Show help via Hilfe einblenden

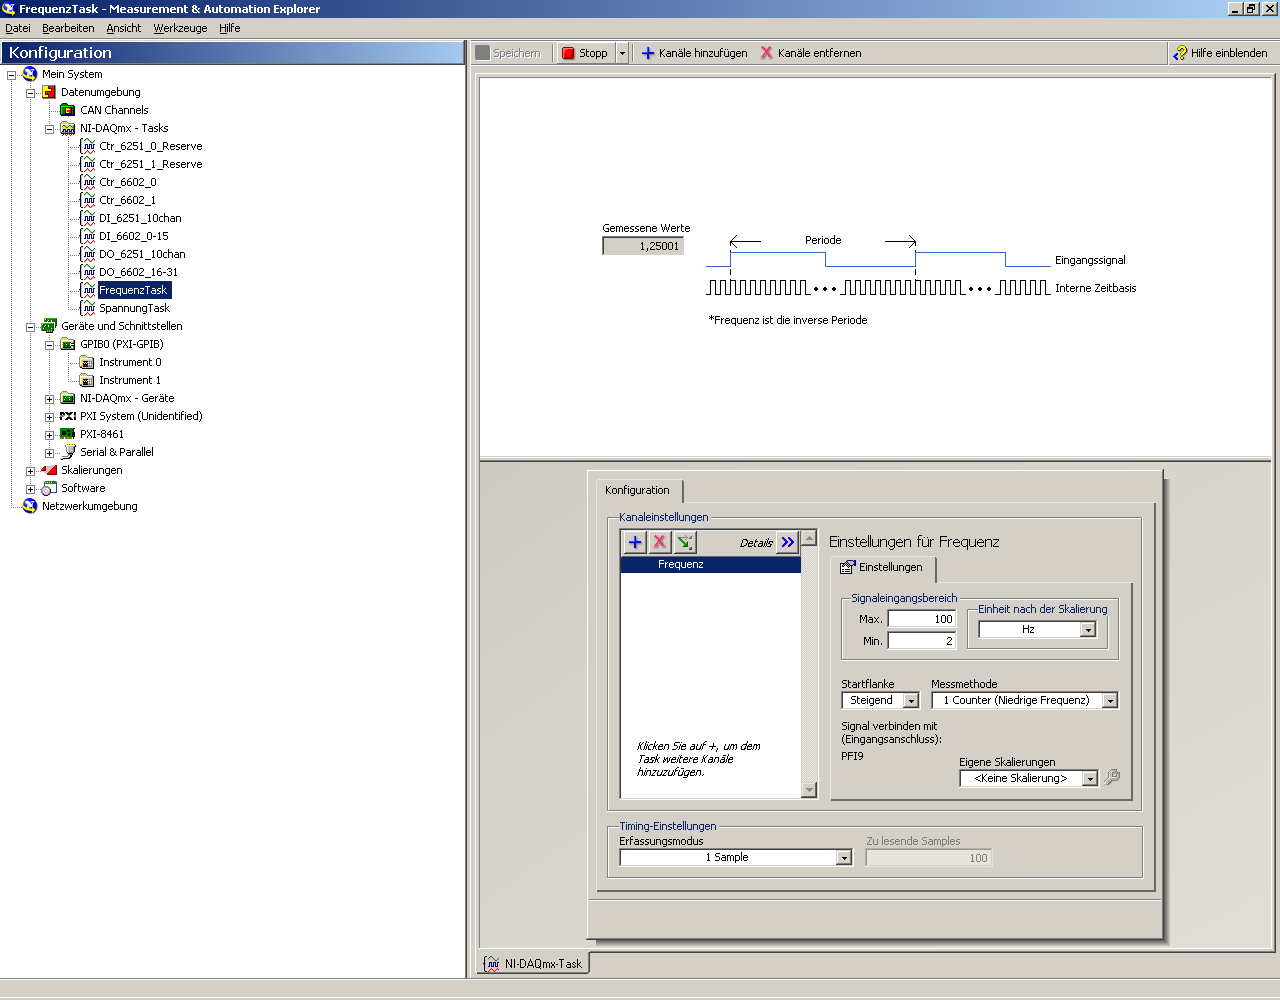tap(1220, 53)
